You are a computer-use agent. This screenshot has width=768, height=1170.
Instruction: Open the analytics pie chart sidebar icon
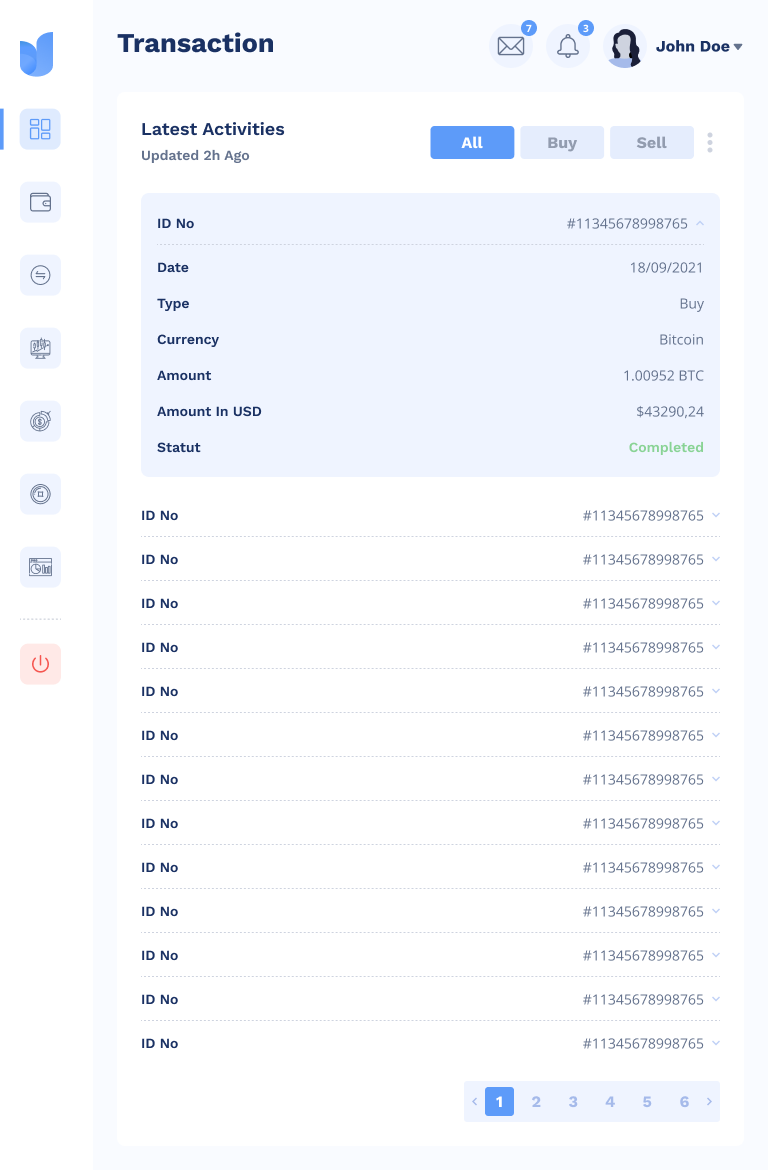pyautogui.click(x=40, y=567)
